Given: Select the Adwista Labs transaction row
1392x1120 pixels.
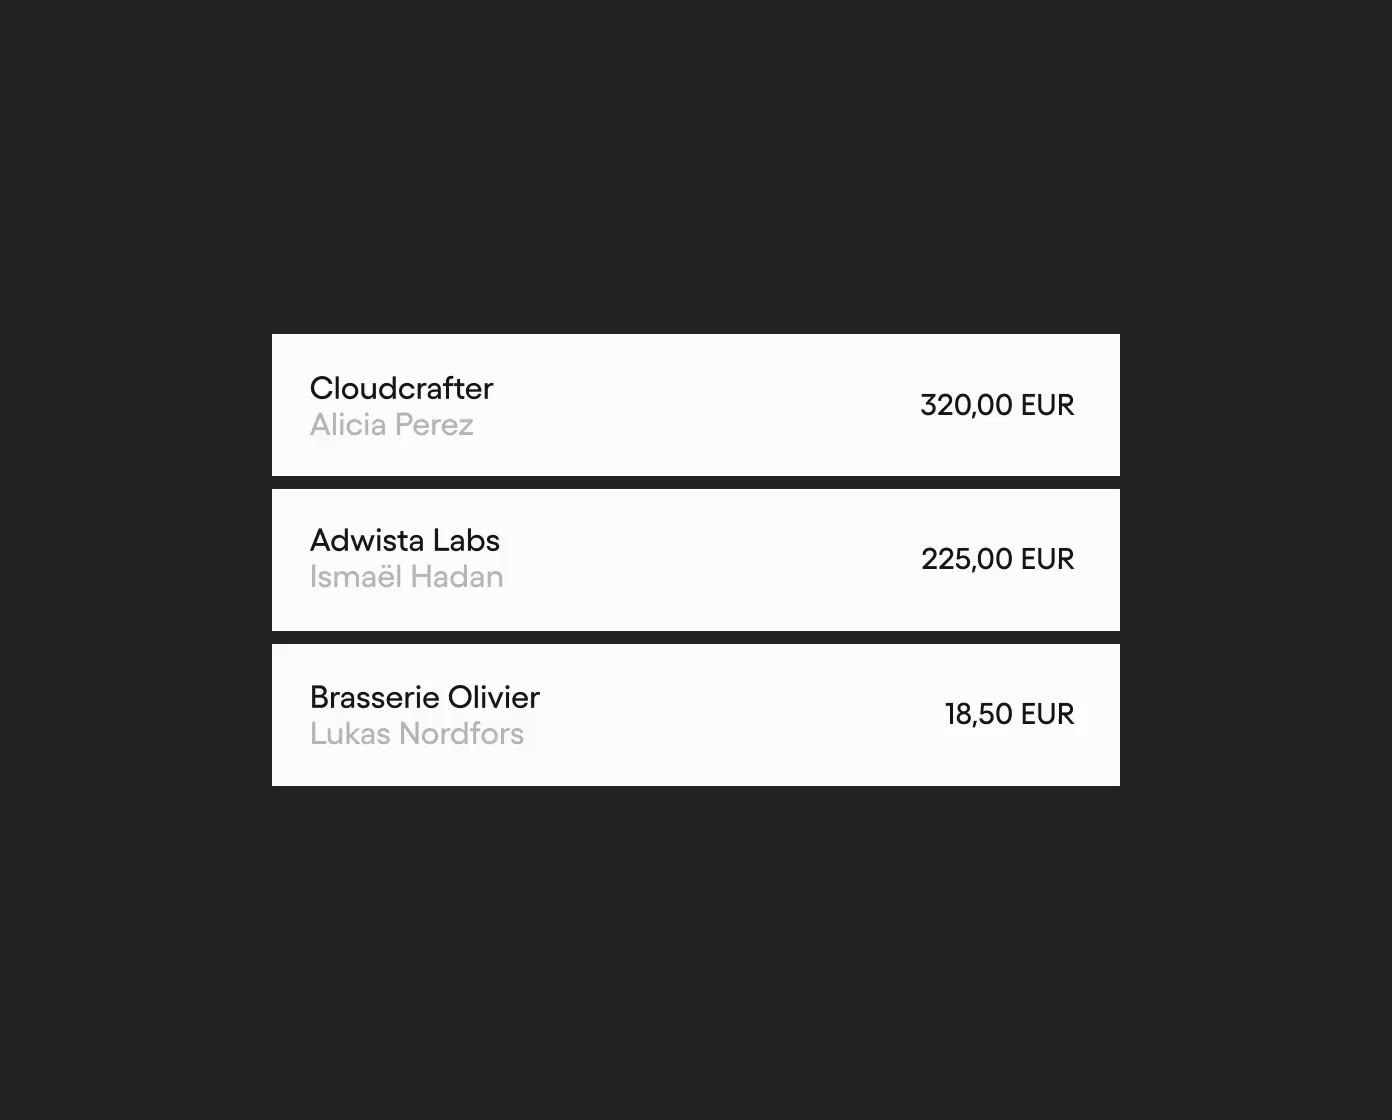Looking at the screenshot, I should (x=696, y=560).
